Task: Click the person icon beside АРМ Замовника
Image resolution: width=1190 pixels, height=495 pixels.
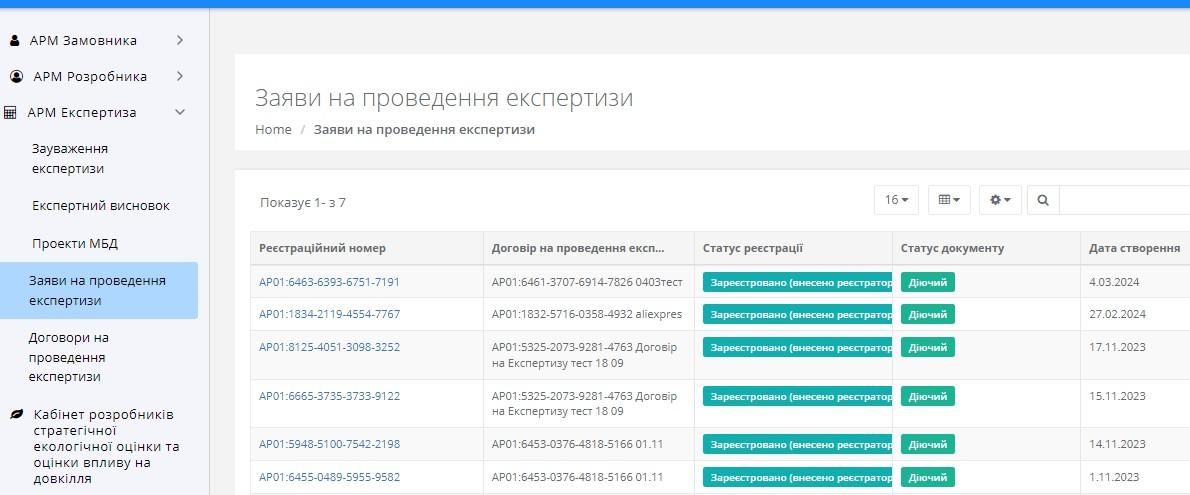Action: click(x=14, y=41)
